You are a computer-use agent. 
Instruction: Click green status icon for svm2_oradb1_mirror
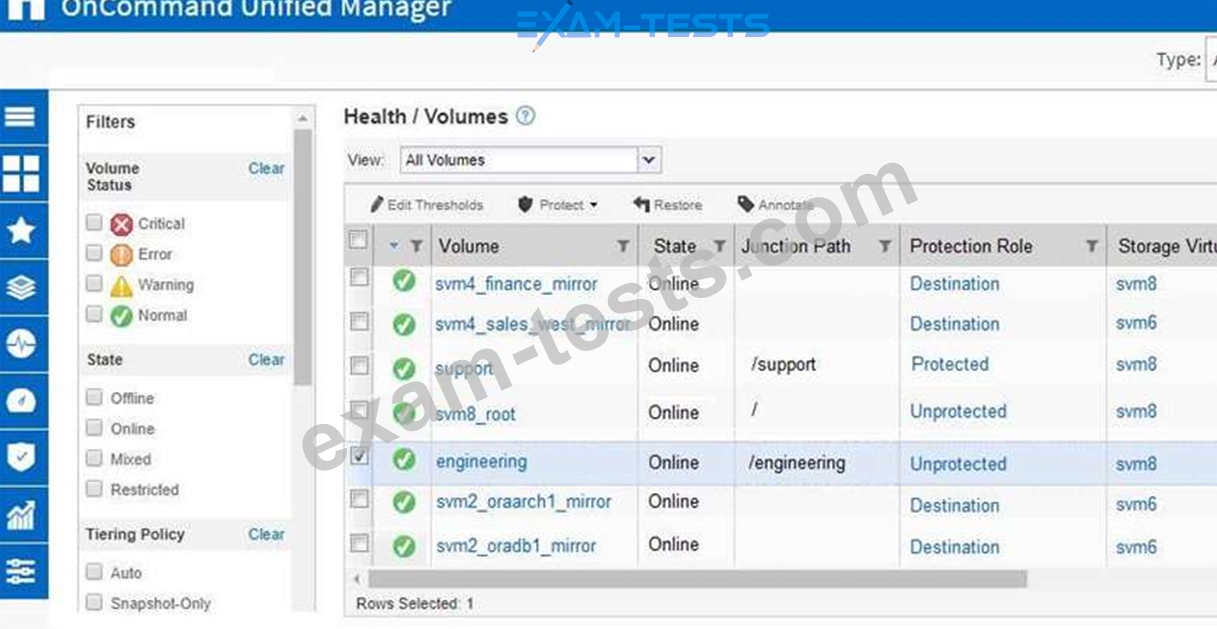coord(404,546)
